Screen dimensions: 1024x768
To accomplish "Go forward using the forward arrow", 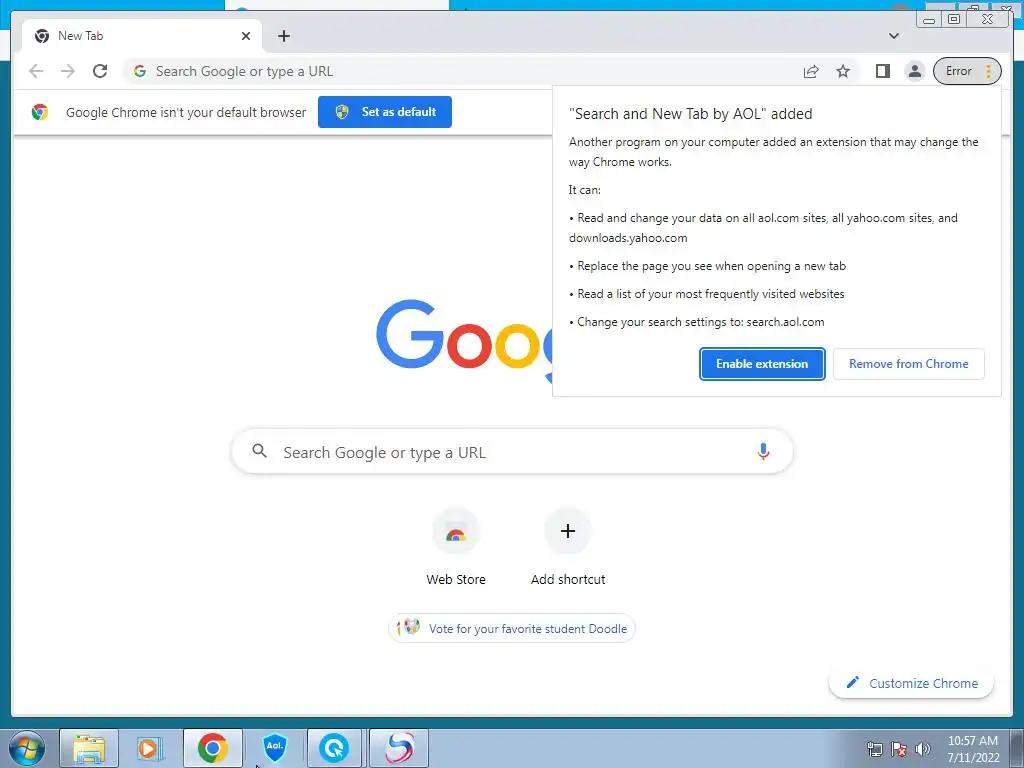I will [68, 71].
